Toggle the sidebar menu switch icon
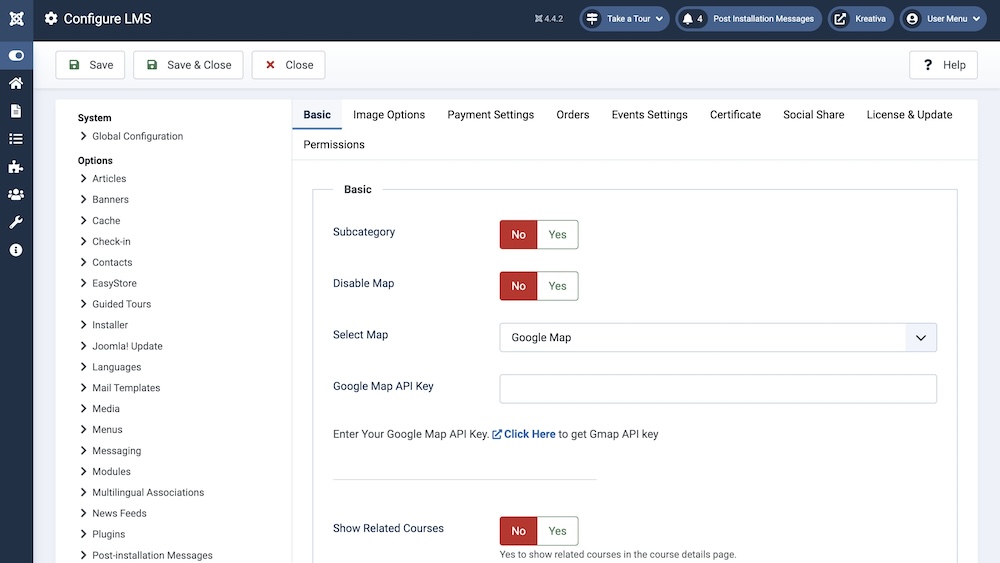This screenshot has height=563, width=1000. (x=16, y=56)
